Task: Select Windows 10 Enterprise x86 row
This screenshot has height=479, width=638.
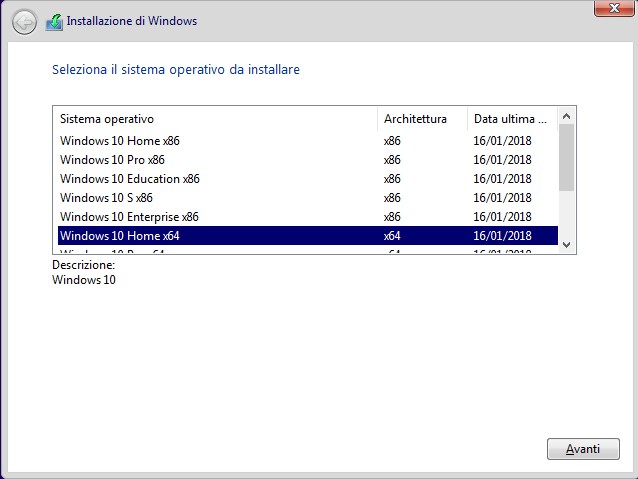Action: click(x=308, y=217)
